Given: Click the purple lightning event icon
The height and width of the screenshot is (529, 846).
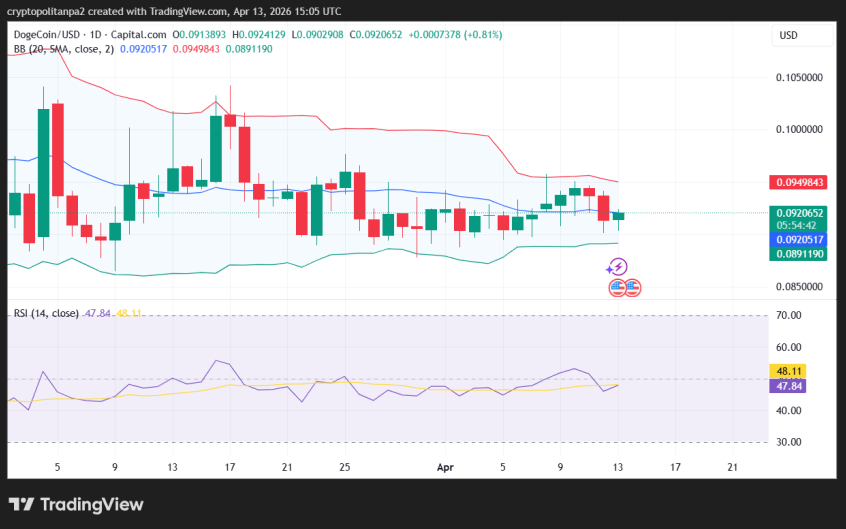Looking at the screenshot, I should pyautogui.click(x=617, y=267).
